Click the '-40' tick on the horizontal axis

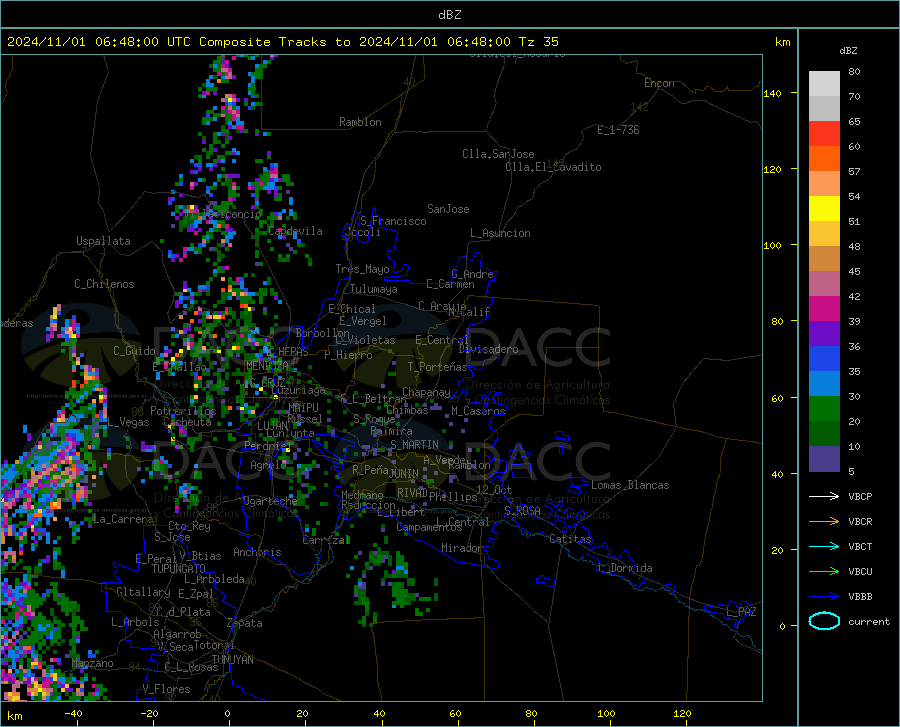click(73, 713)
